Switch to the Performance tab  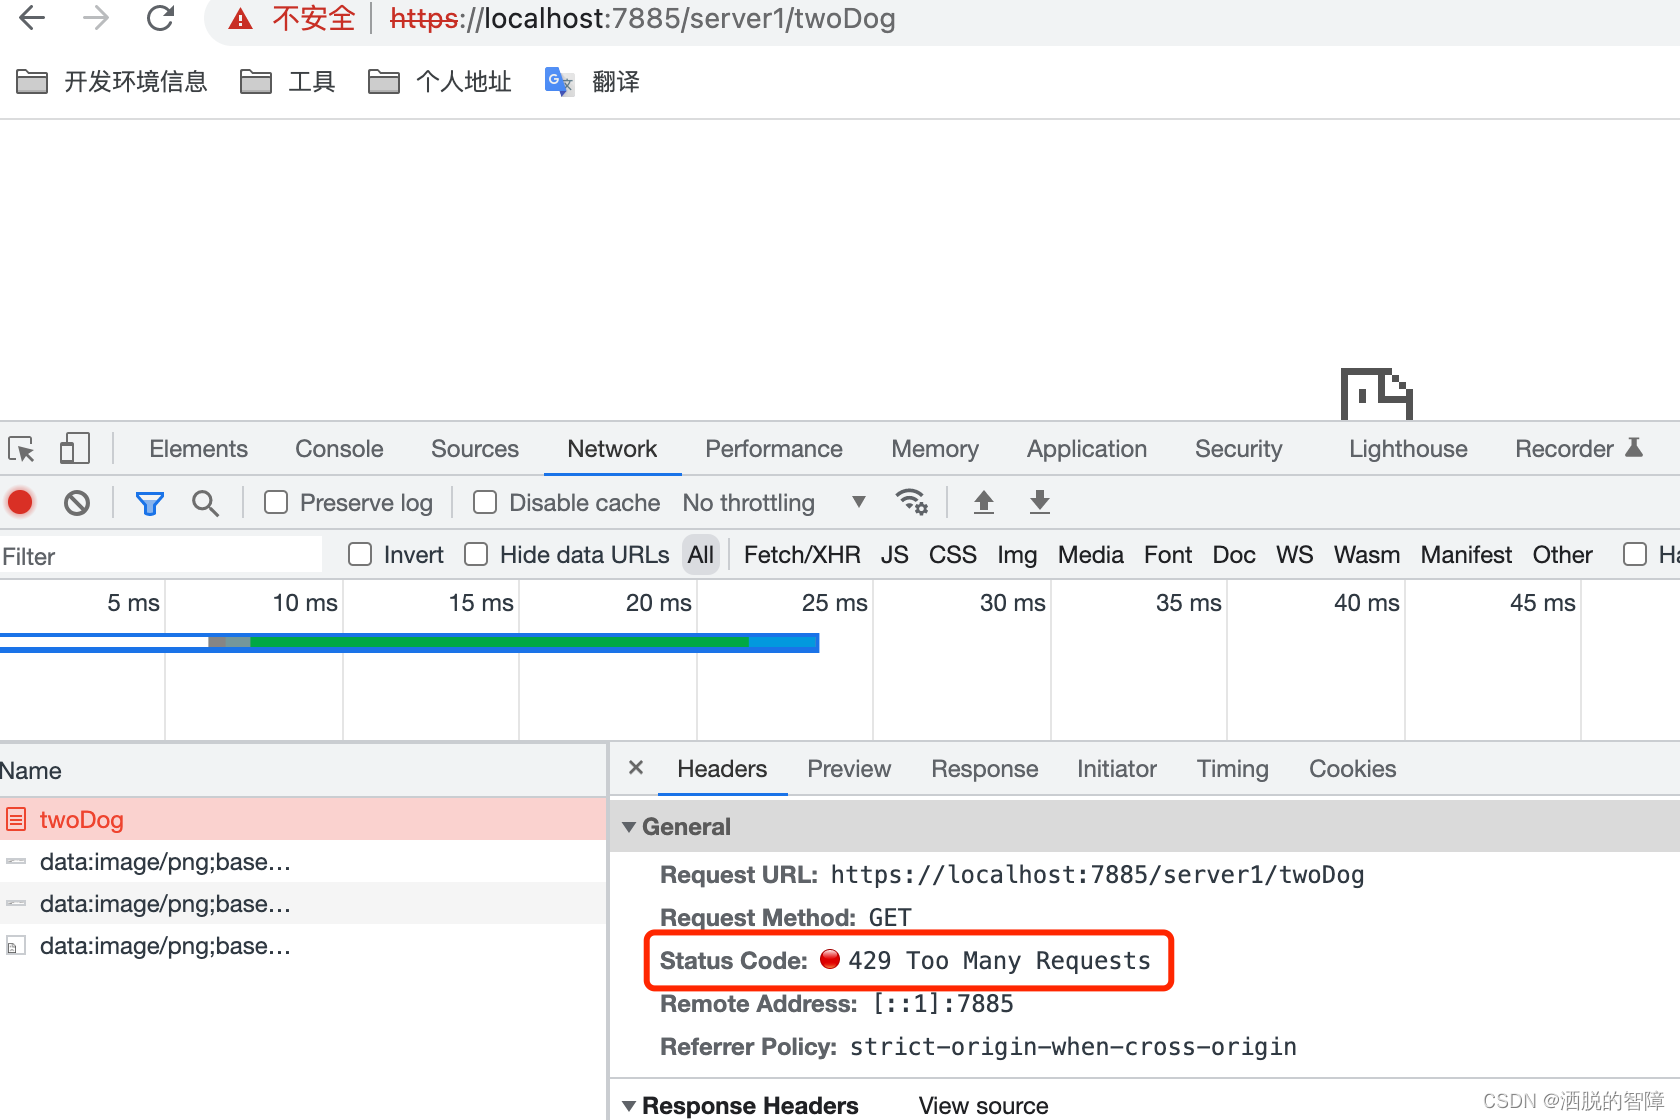tap(774, 449)
